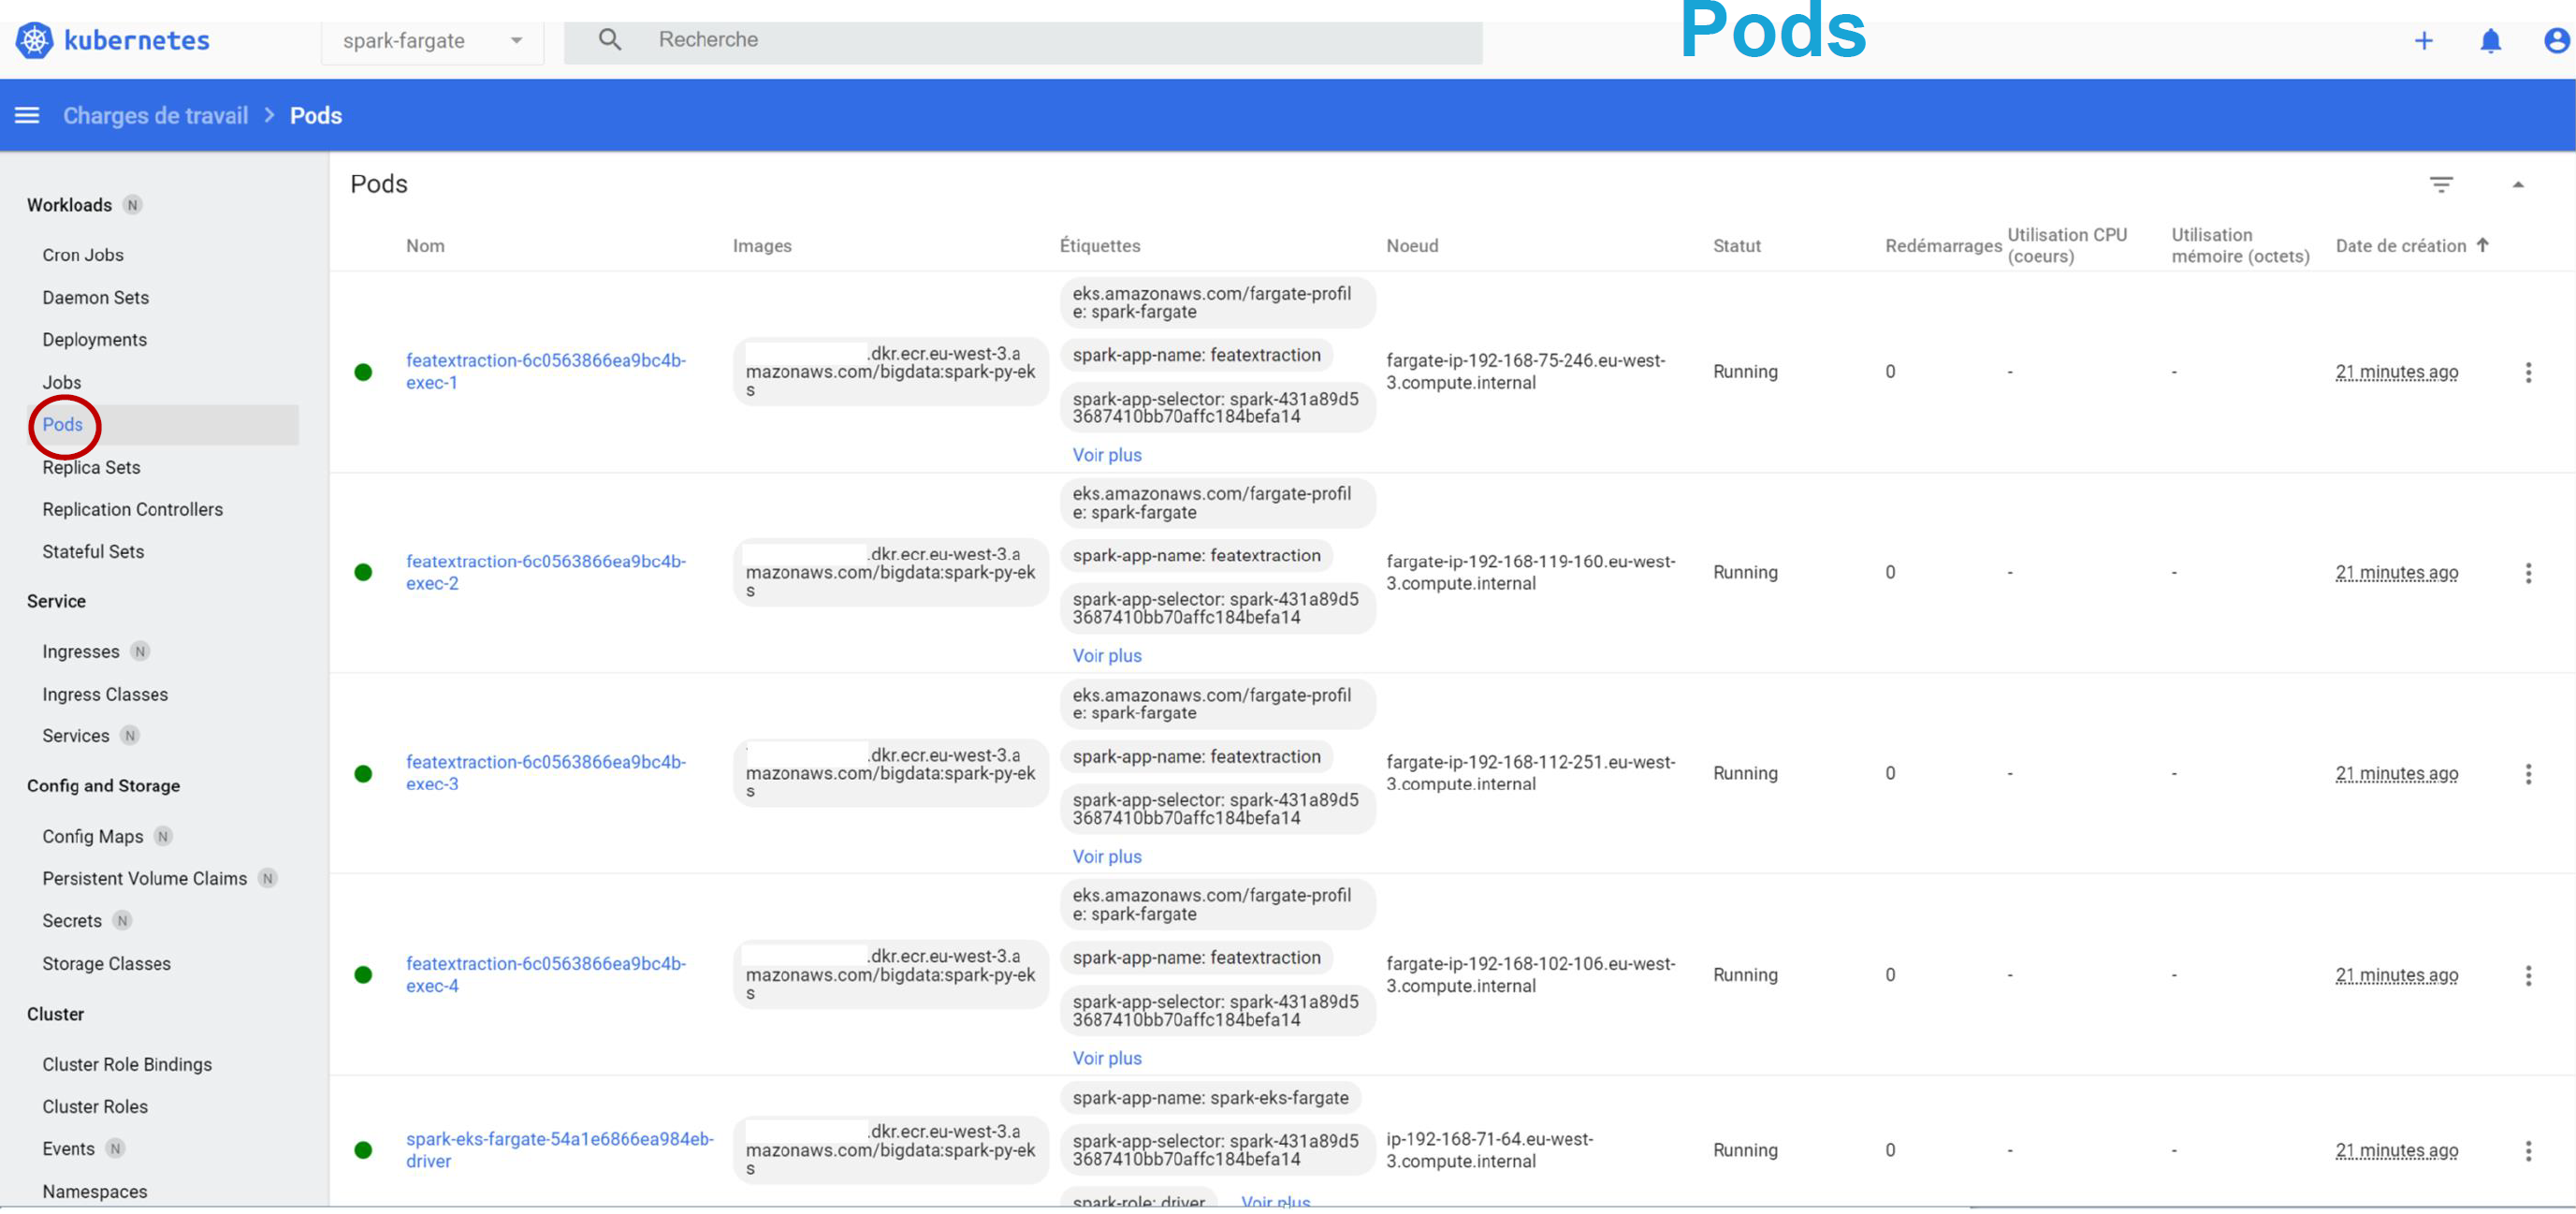Viewport: 2576px width, 1214px height.
Task: Select the green status dot of exec-3 pod
Action: (363, 773)
